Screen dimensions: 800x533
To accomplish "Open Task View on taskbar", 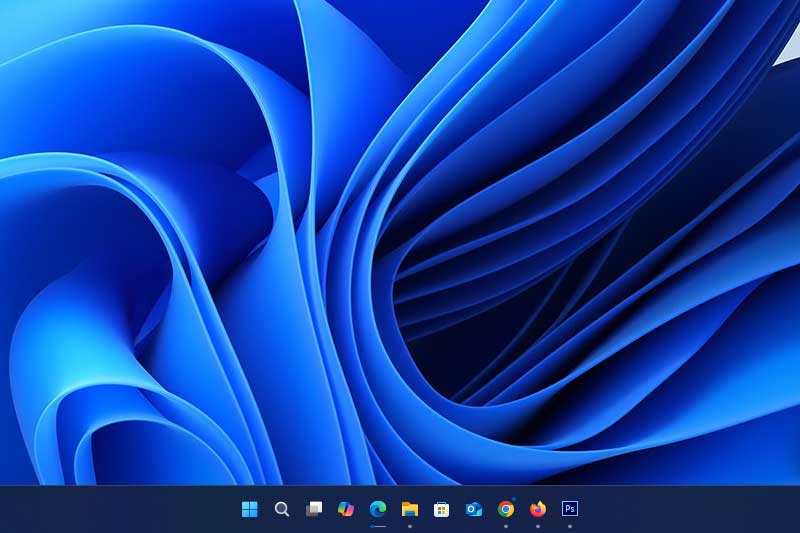I will (314, 509).
